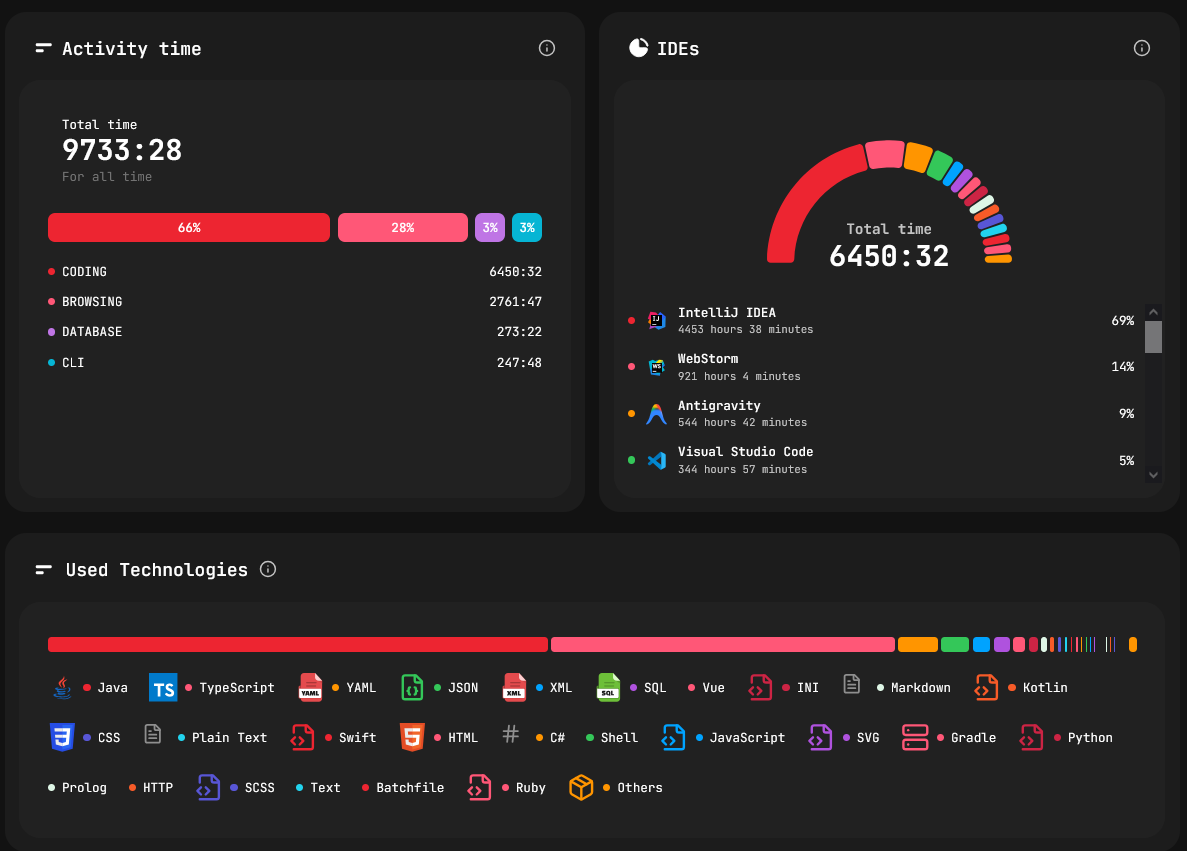Select the TypeScript icon

163,687
